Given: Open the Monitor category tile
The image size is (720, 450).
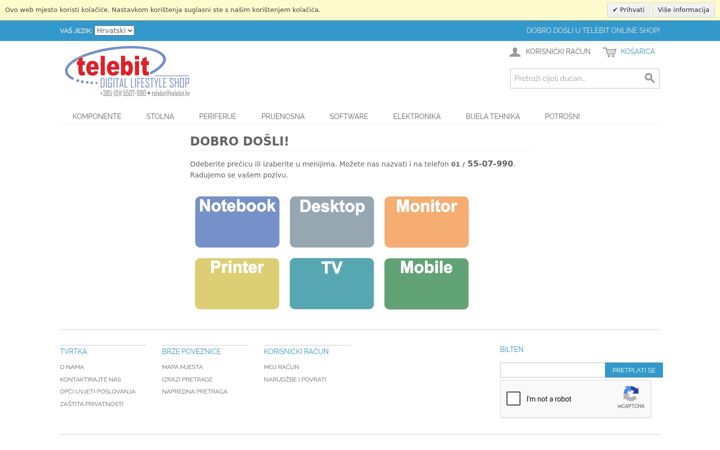Looking at the screenshot, I should [427, 222].
